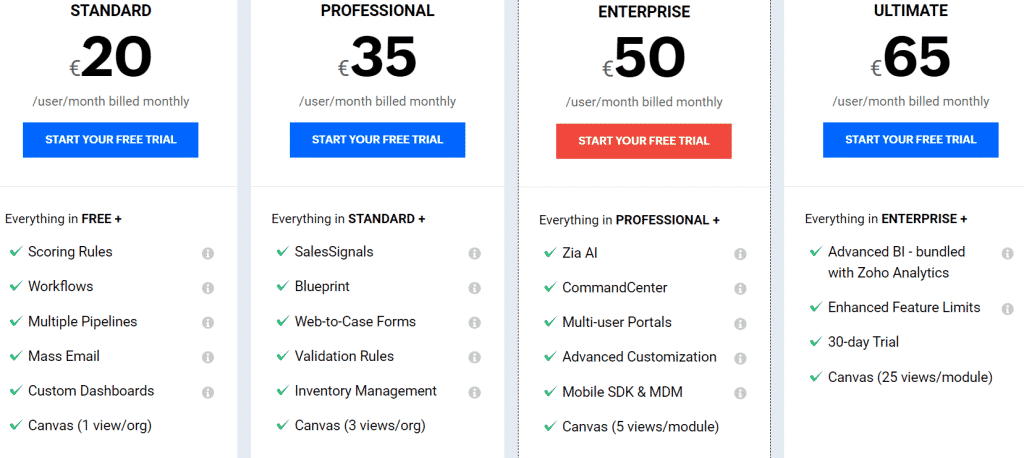Click info icon for Mobile SDK & MDM
Screen dimensions: 1024x458
tap(740, 393)
